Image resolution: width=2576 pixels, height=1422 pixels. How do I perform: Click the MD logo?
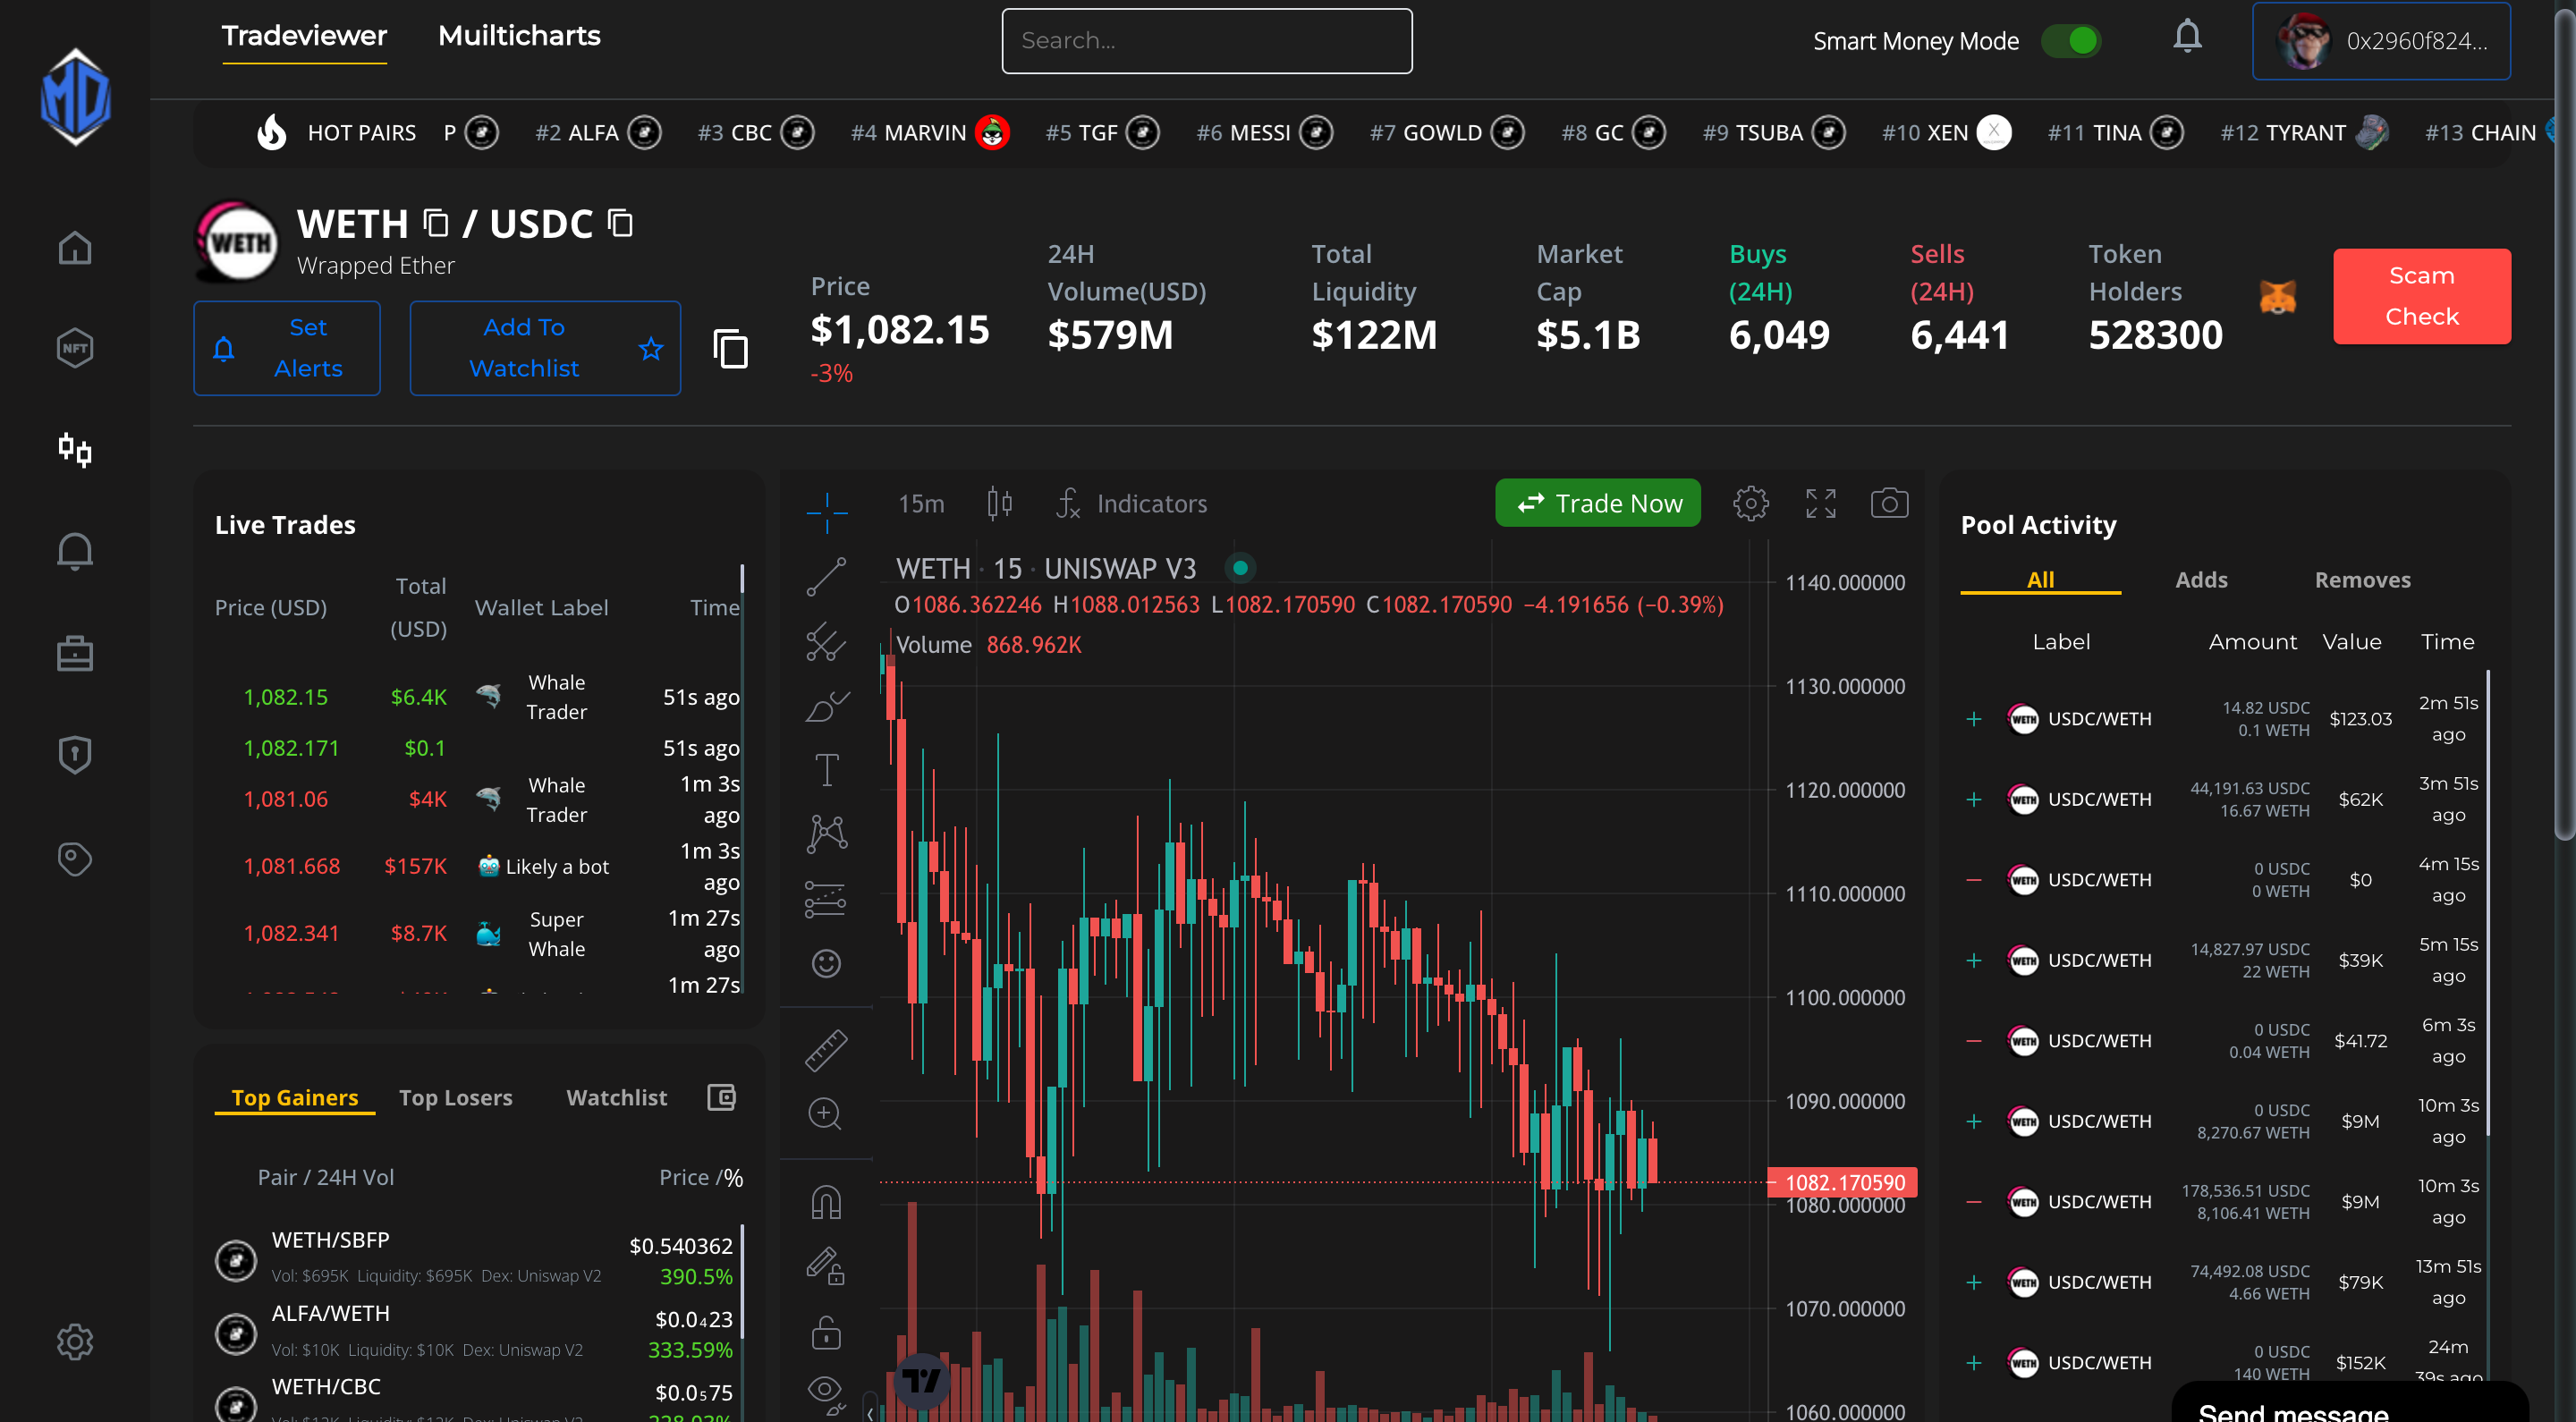tap(76, 97)
